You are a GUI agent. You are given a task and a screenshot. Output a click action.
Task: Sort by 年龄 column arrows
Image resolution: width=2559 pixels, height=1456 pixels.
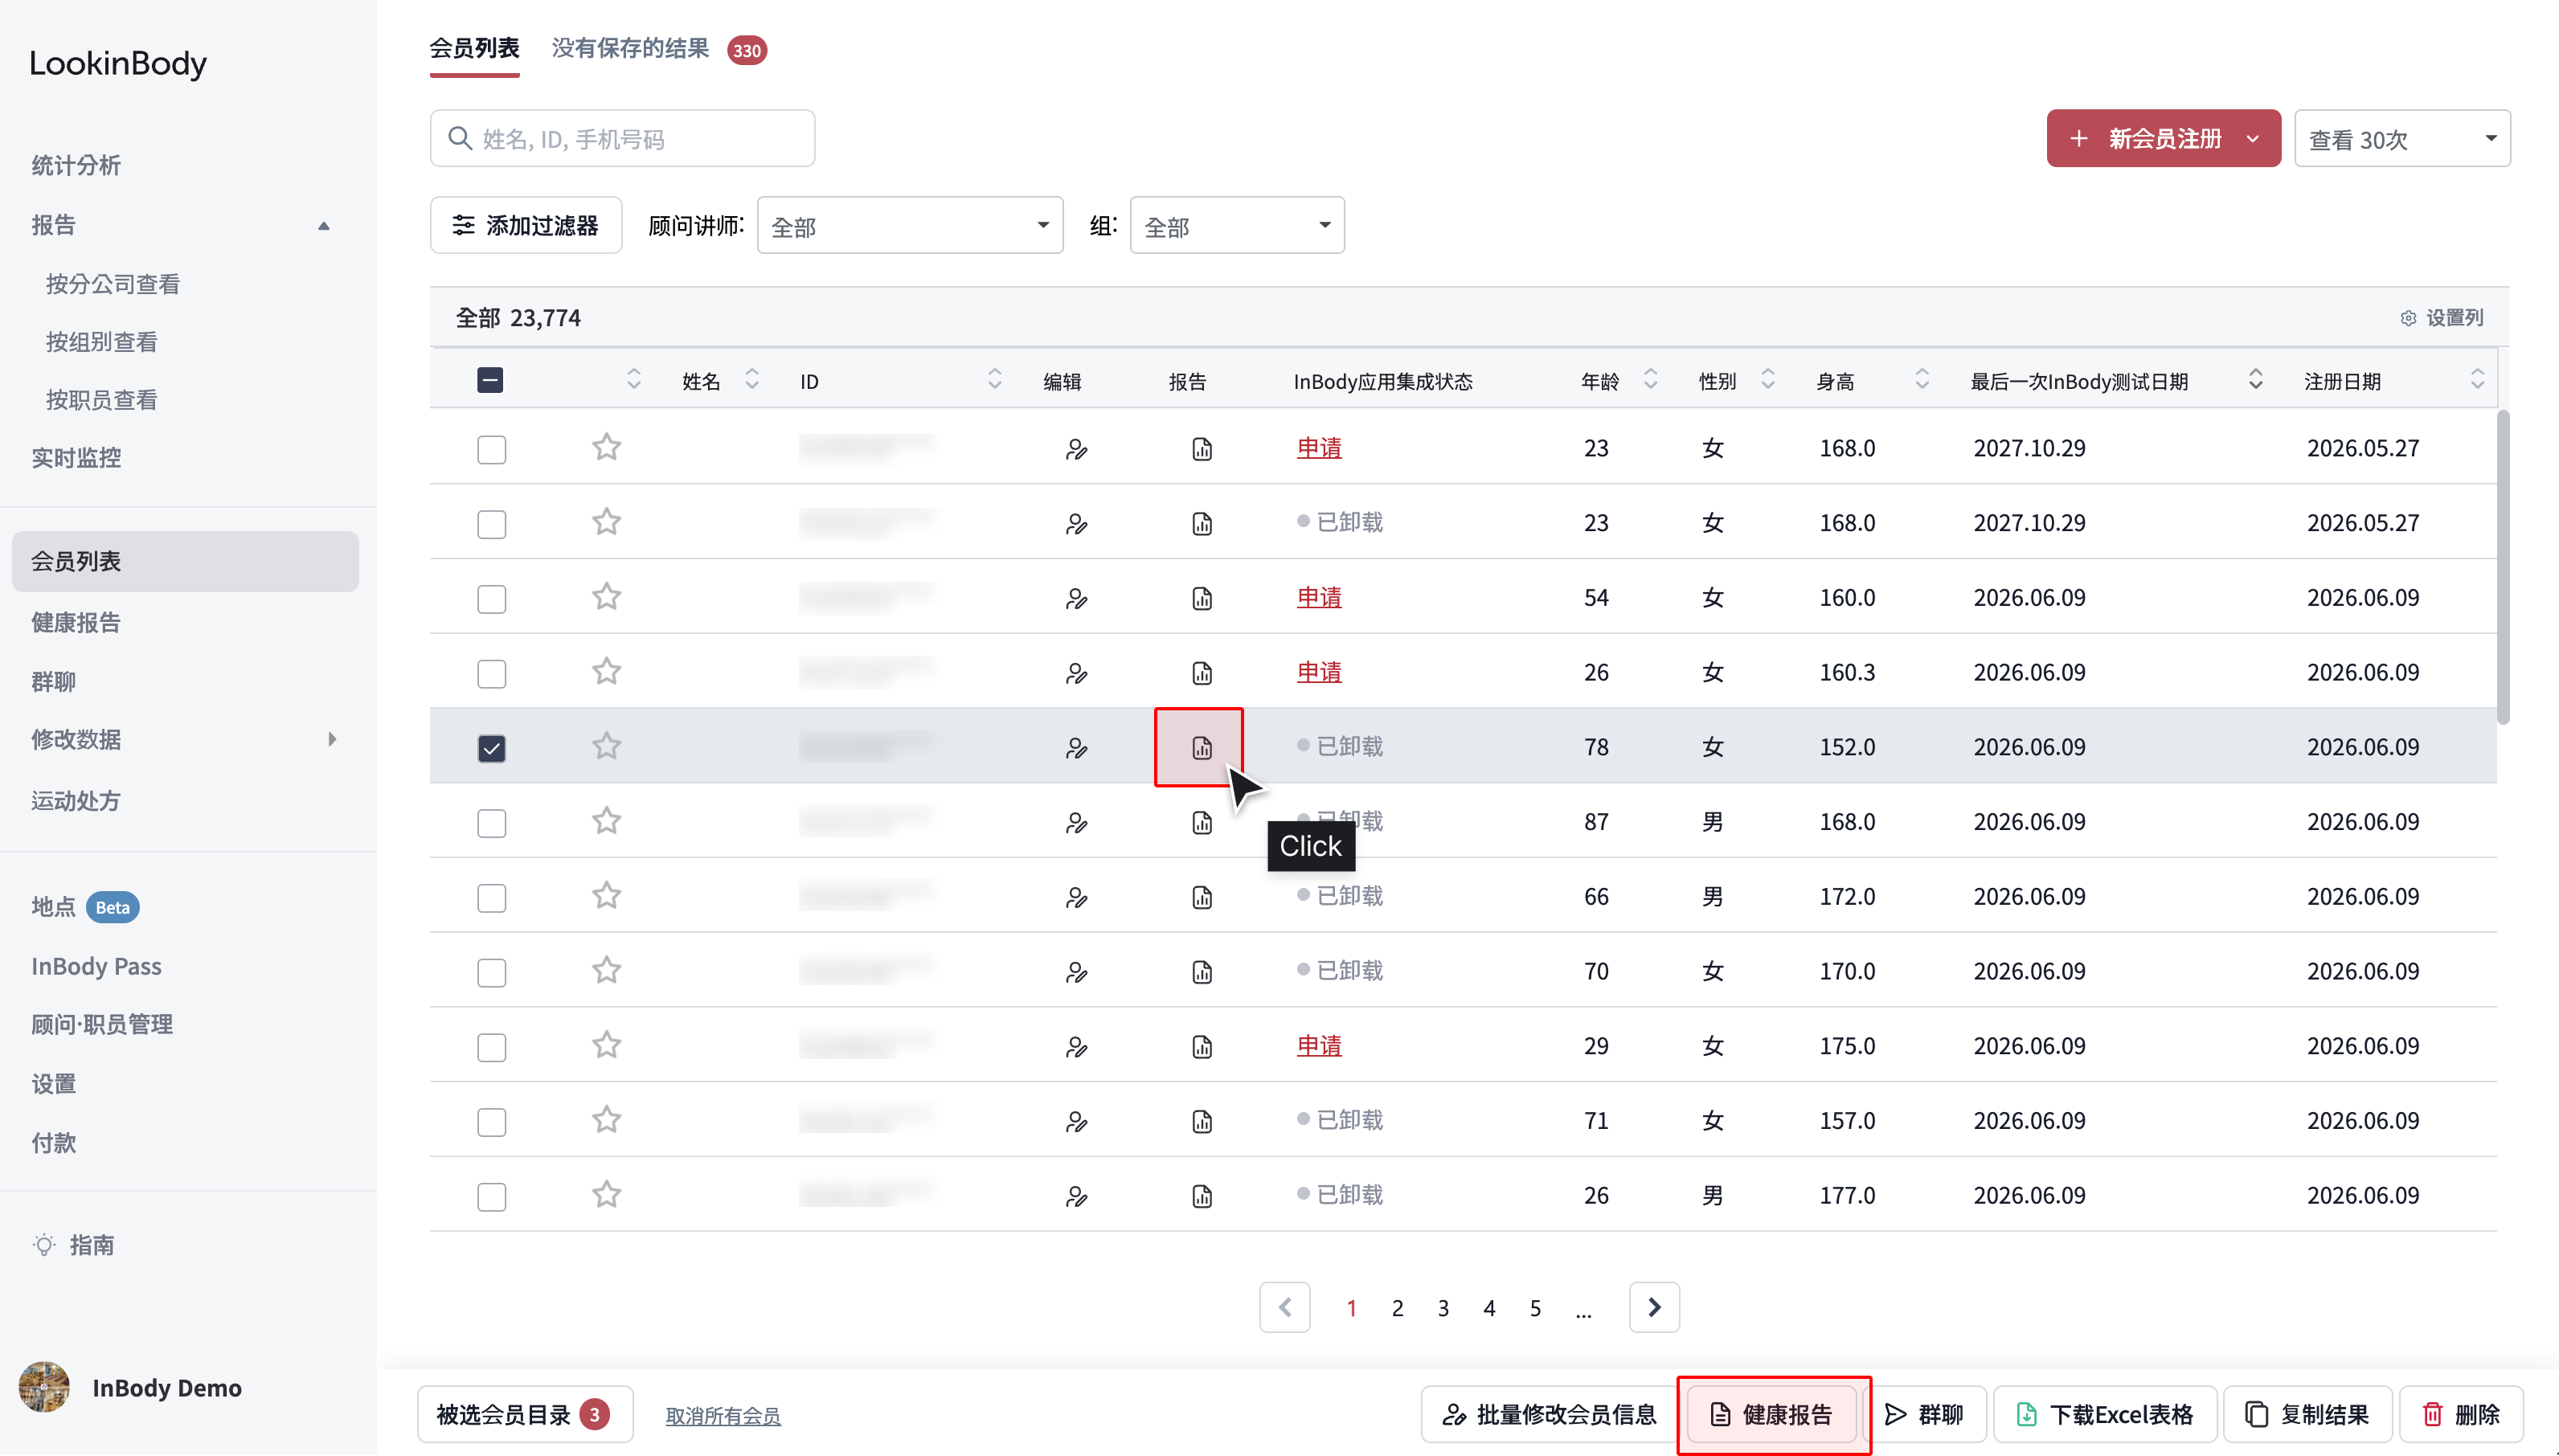[x=1650, y=380]
